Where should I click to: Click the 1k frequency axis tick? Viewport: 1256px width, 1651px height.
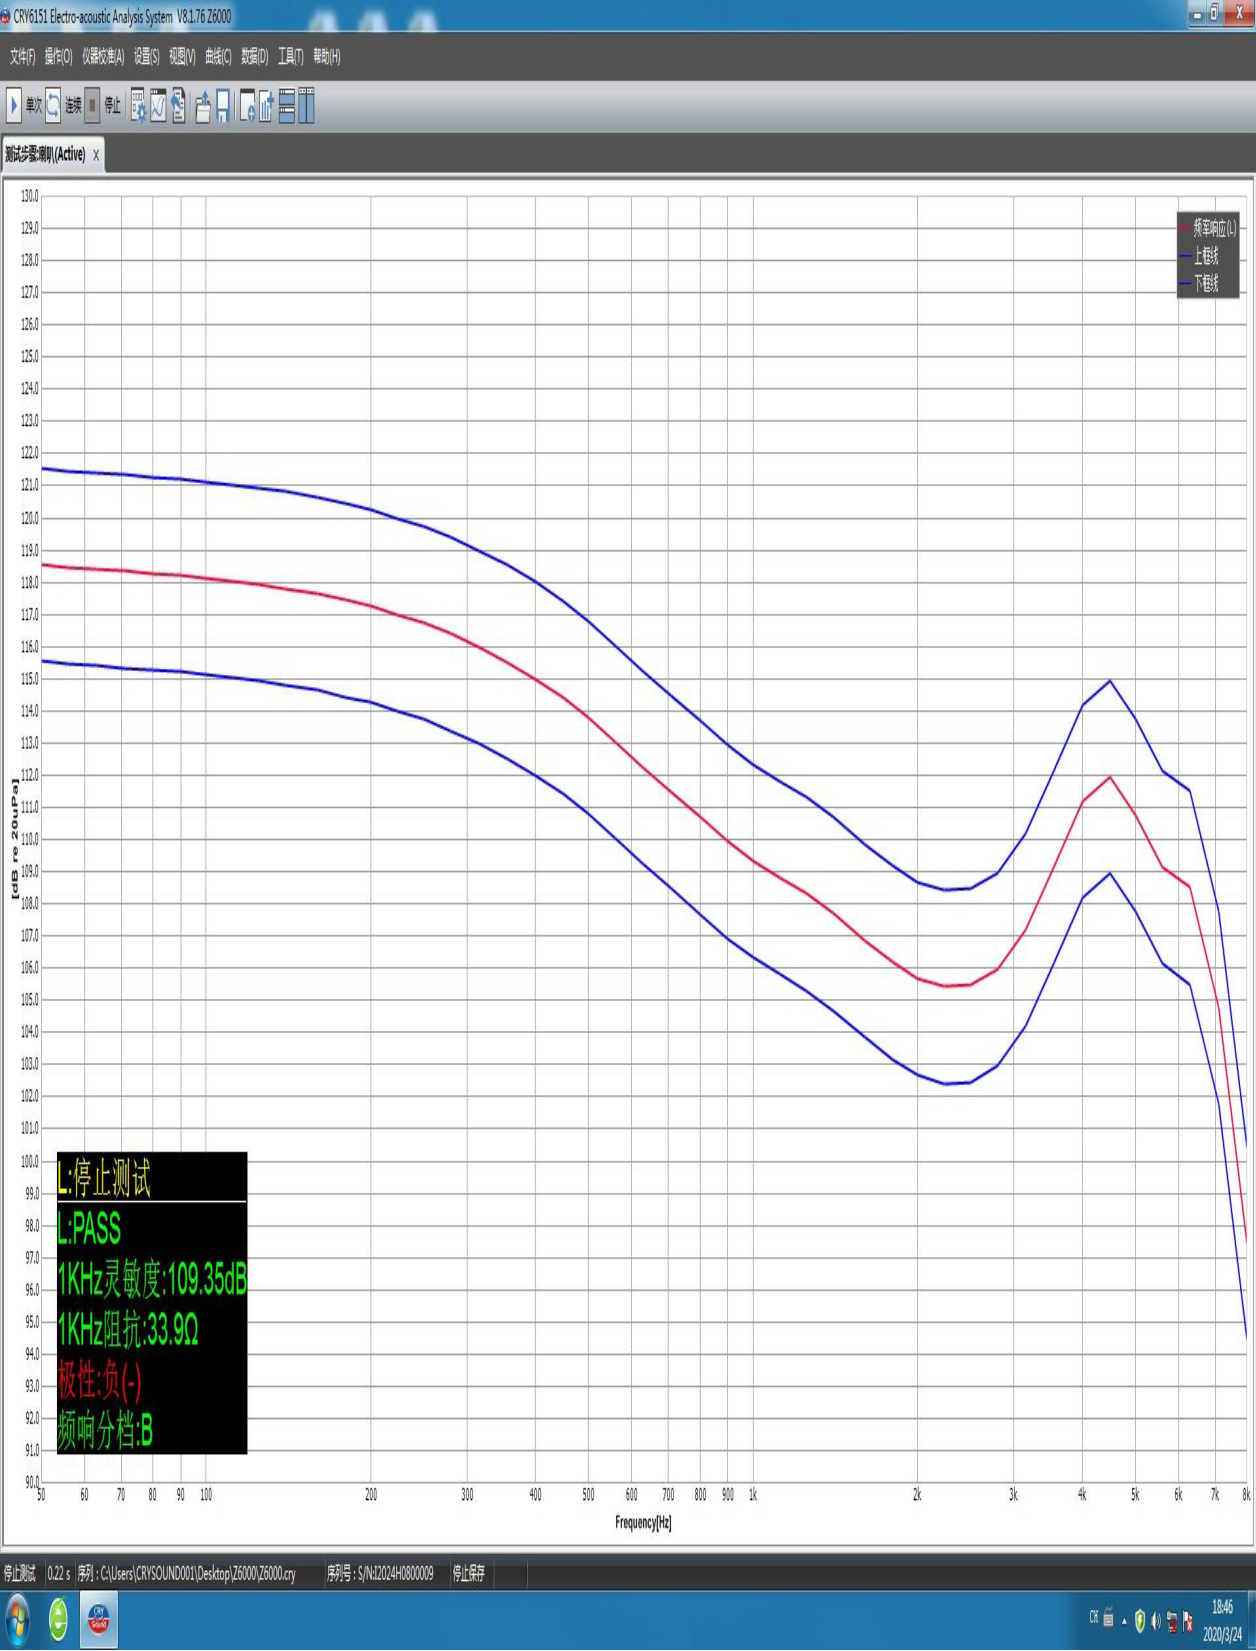753,1495
